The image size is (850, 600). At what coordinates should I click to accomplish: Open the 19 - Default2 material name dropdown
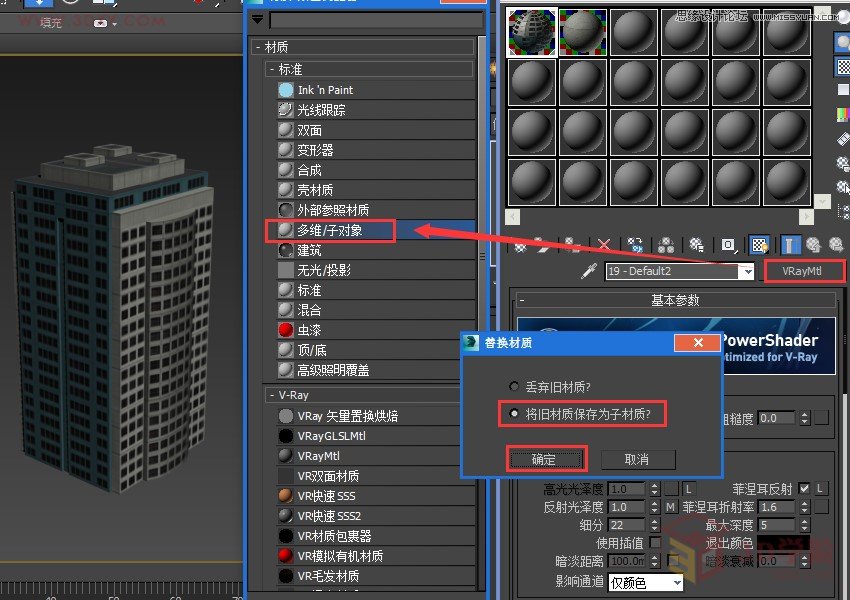[745, 272]
